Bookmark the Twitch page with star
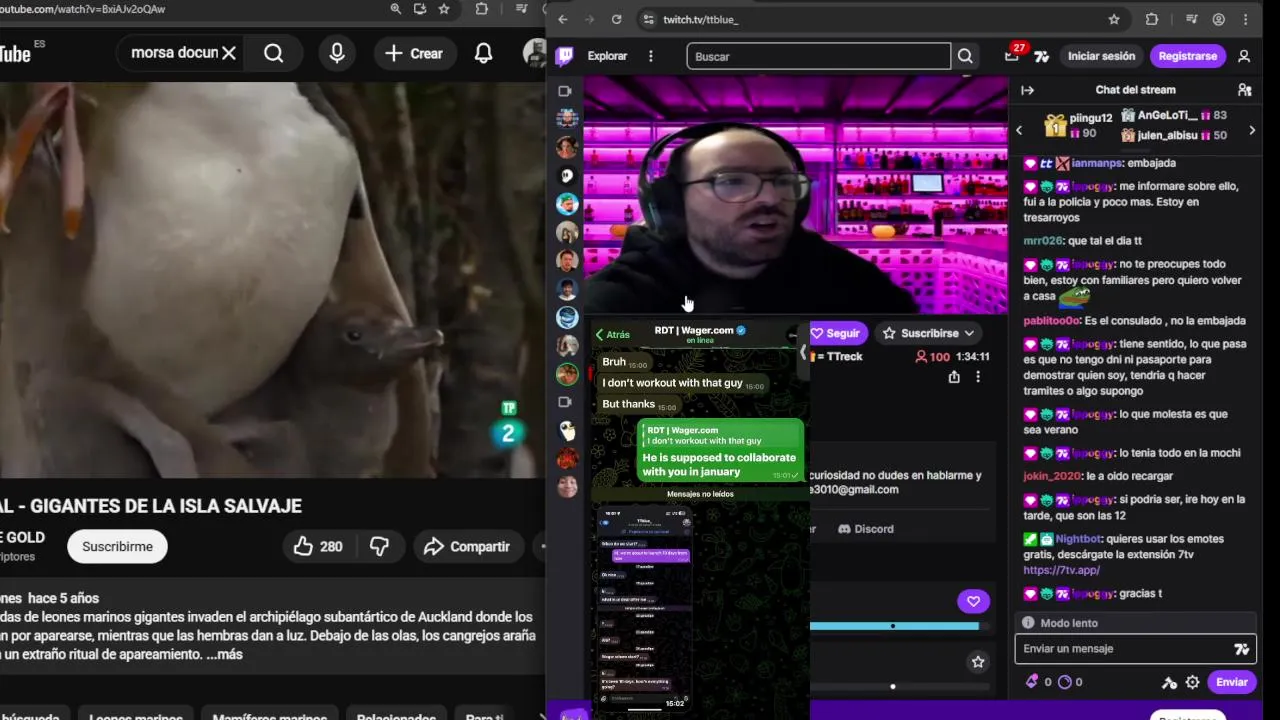Viewport: 1280px width, 720px height. [1114, 19]
